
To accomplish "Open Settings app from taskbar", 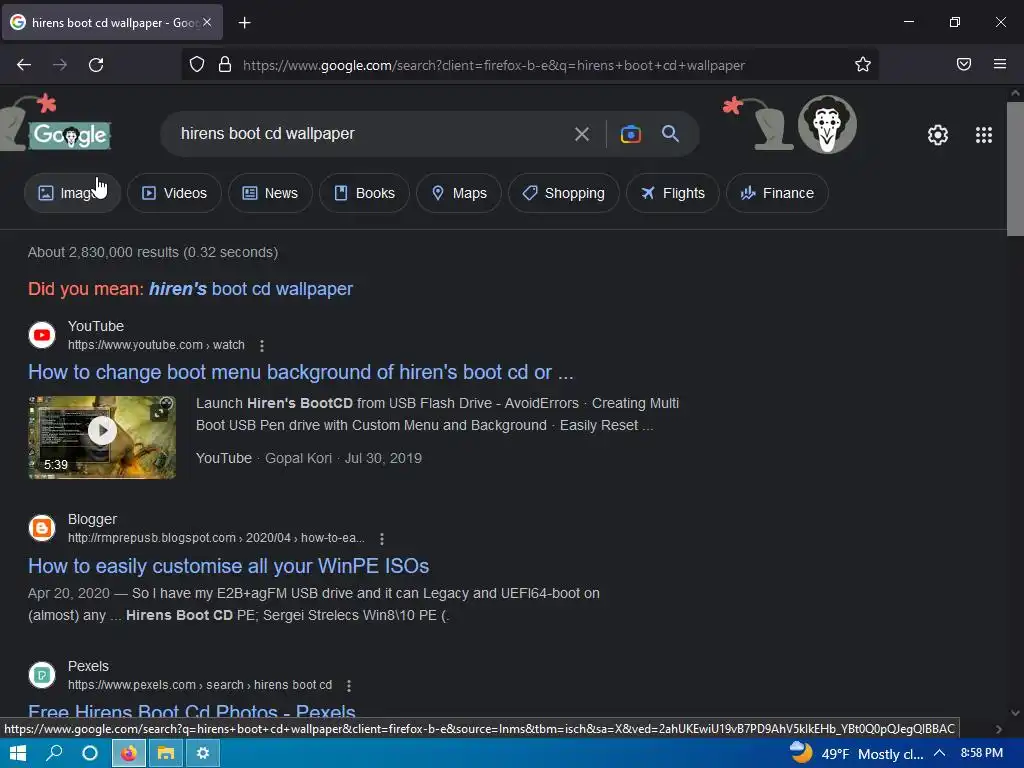I will (x=202, y=754).
